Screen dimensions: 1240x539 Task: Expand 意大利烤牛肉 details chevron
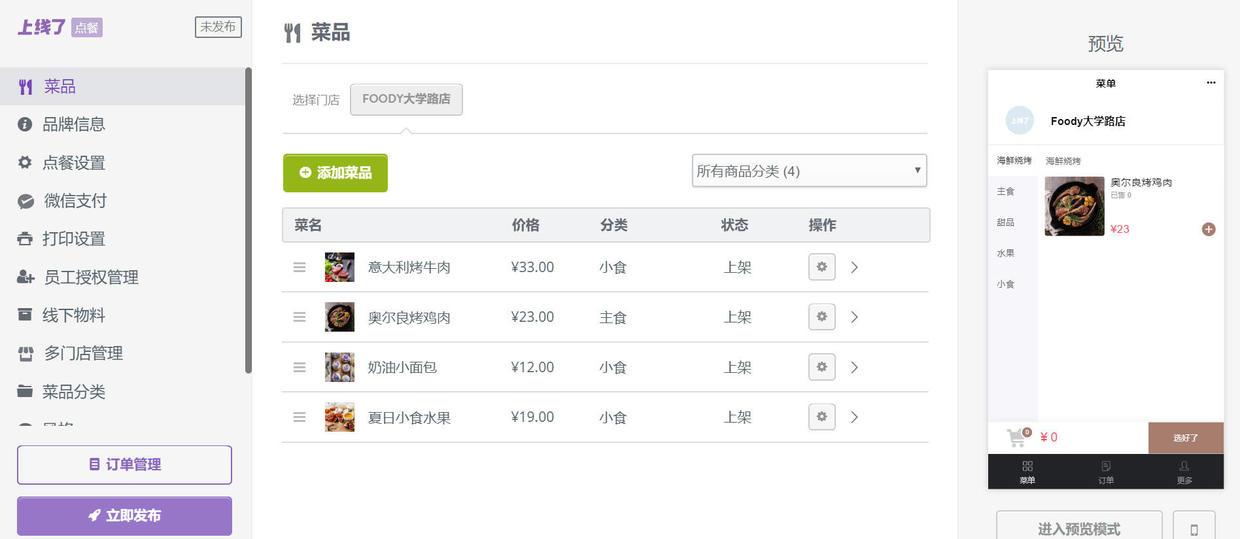[x=854, y=267]
